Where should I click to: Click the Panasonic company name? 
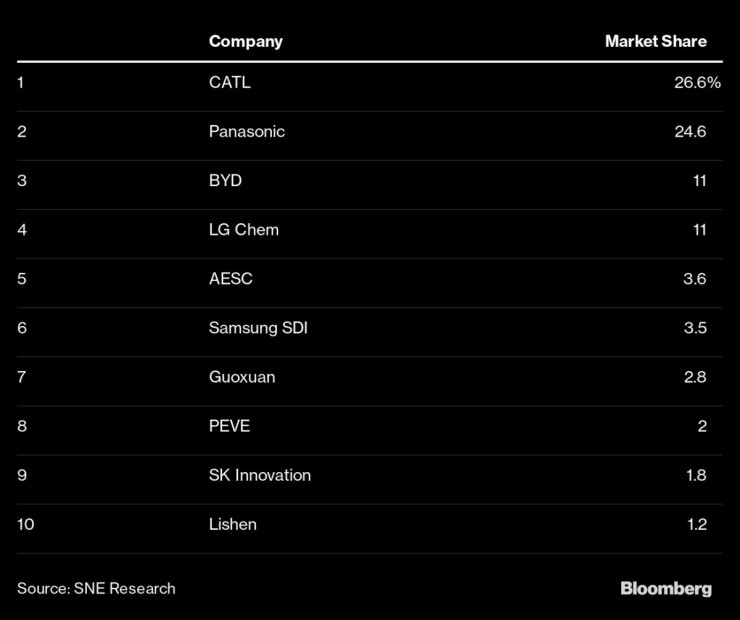(x=246, y=132)
